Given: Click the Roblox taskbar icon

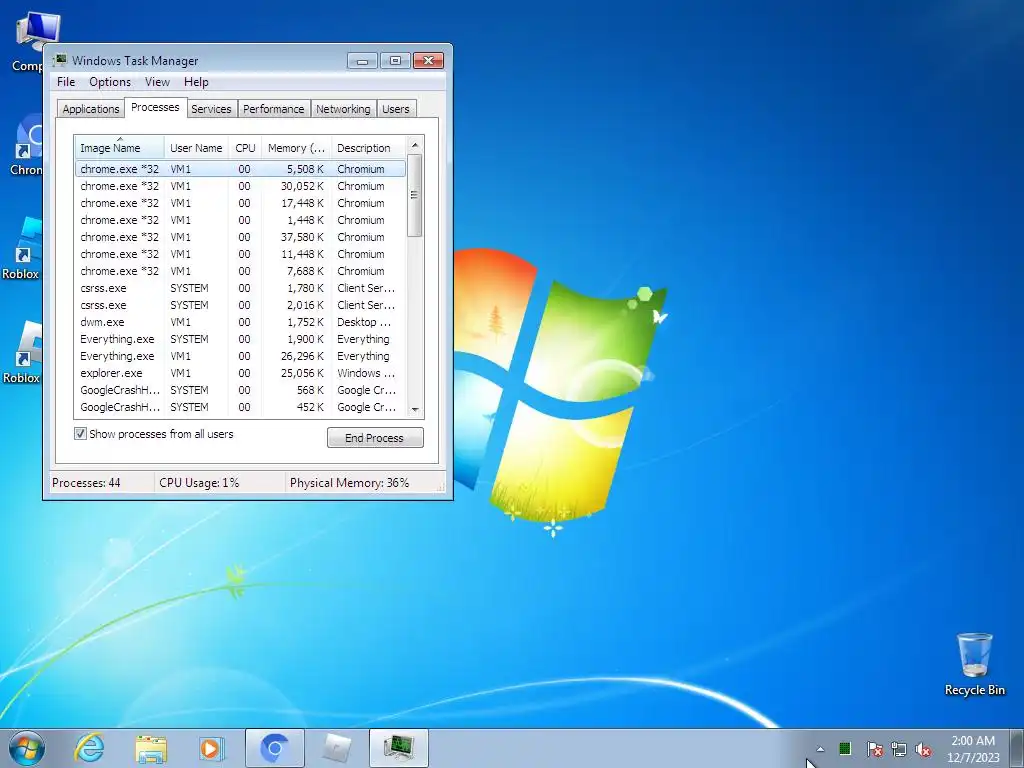Looking at the screenshot, I should (336, 748).
